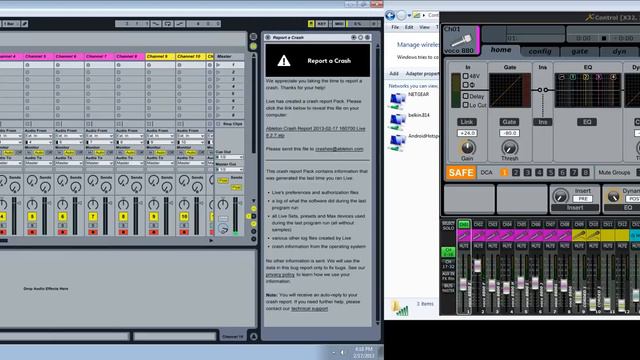Click the +24.0 gain value field

[x=467, y=133]
